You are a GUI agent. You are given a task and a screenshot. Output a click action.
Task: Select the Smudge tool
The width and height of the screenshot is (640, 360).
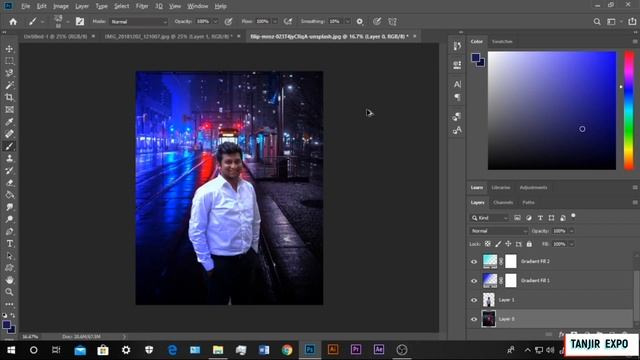(9, 207)
